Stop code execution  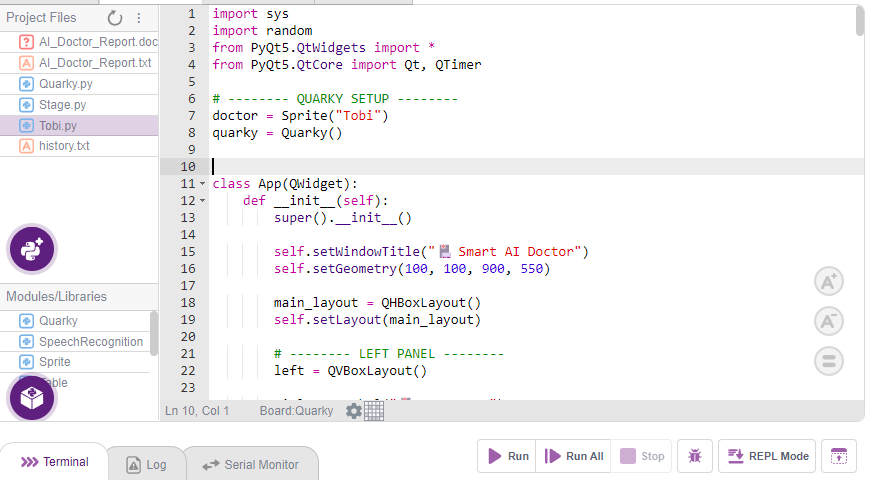[x=642, y=456]
